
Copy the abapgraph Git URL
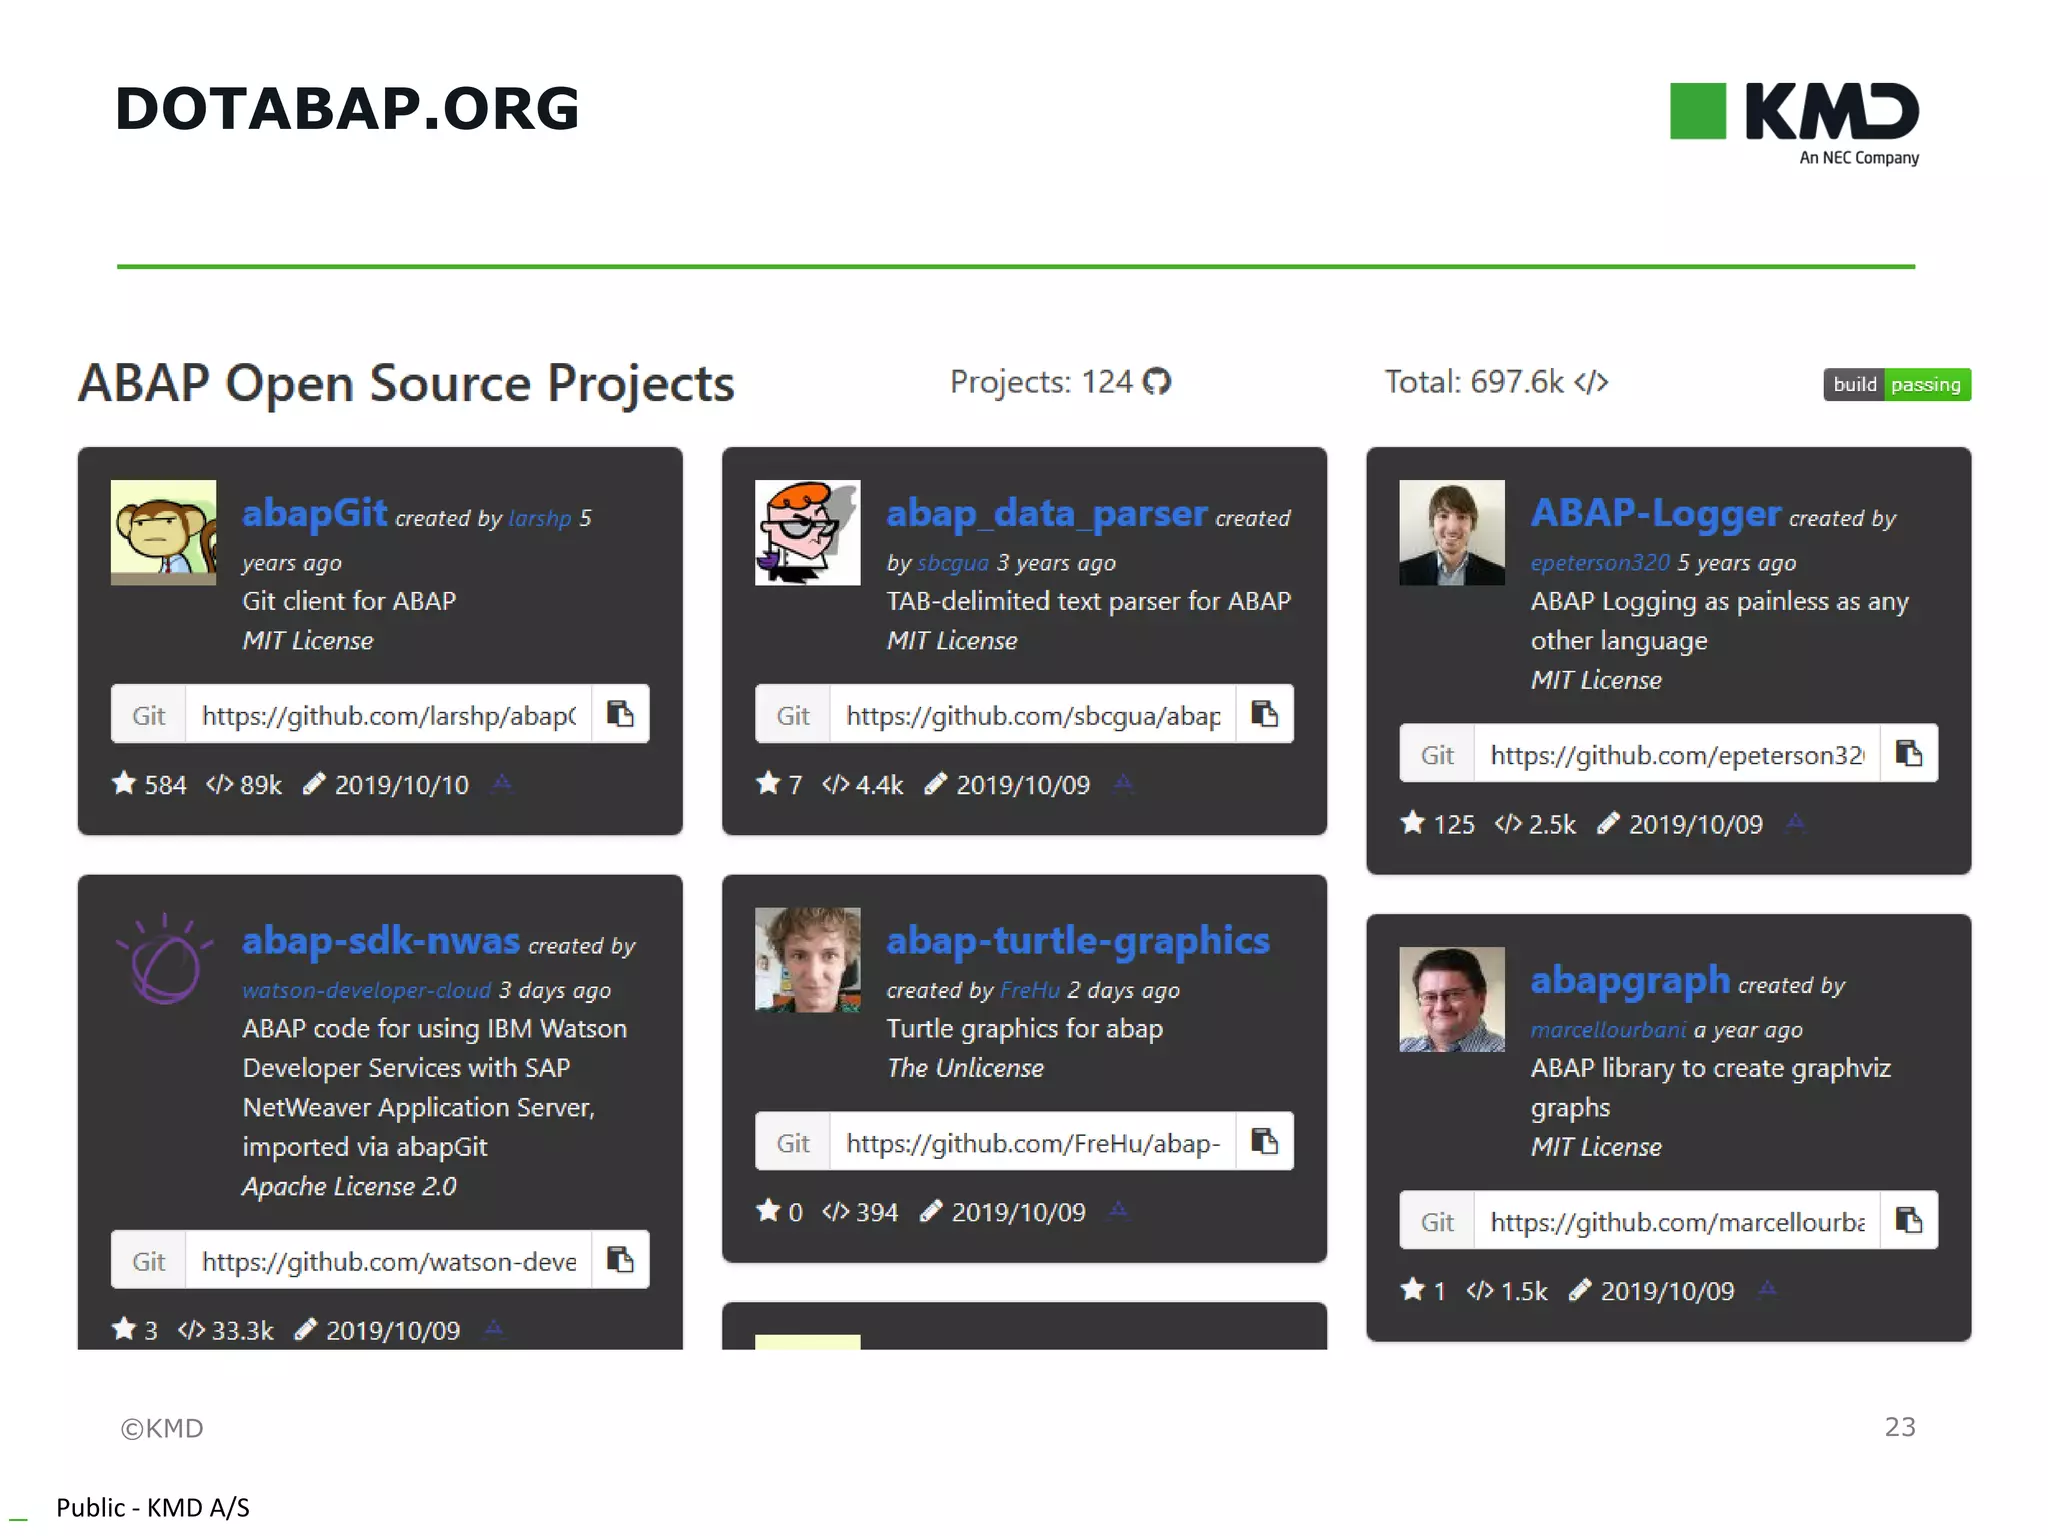(x=1908, y=1220)
